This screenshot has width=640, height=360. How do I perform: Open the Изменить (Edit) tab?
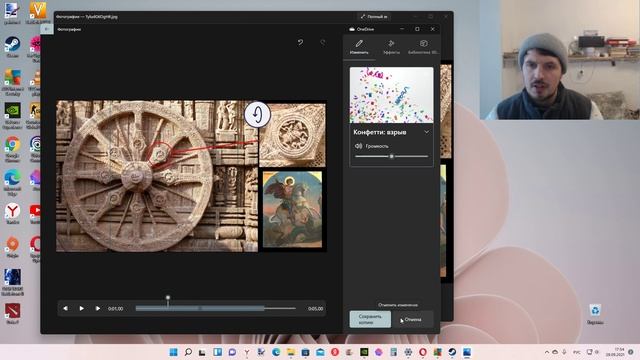359,47
